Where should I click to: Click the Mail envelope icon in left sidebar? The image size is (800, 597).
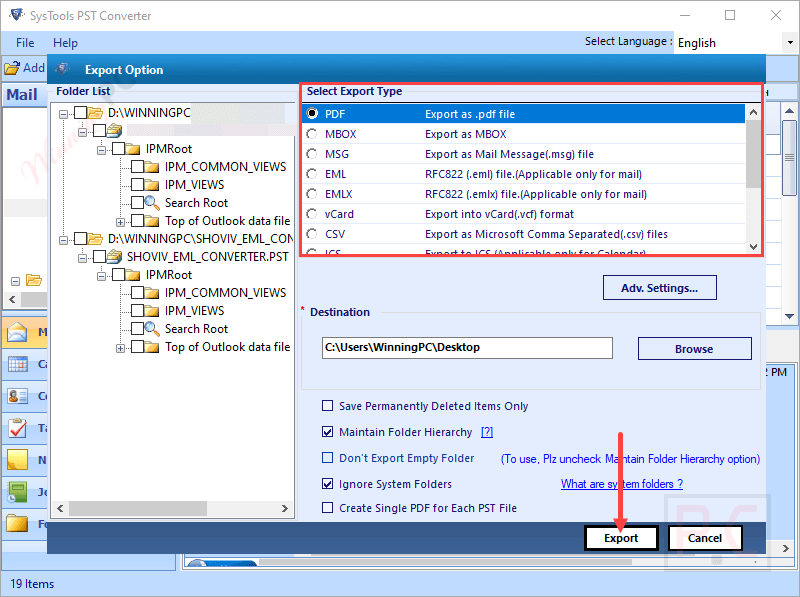[x=17, y=332]
